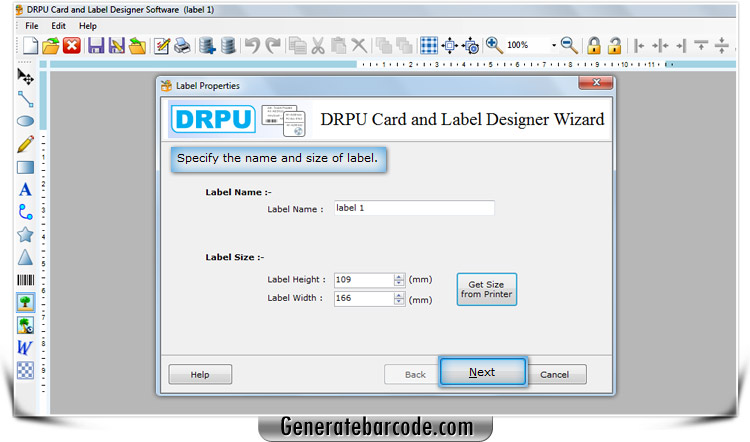Click the delete X icon beside paste

359,46
